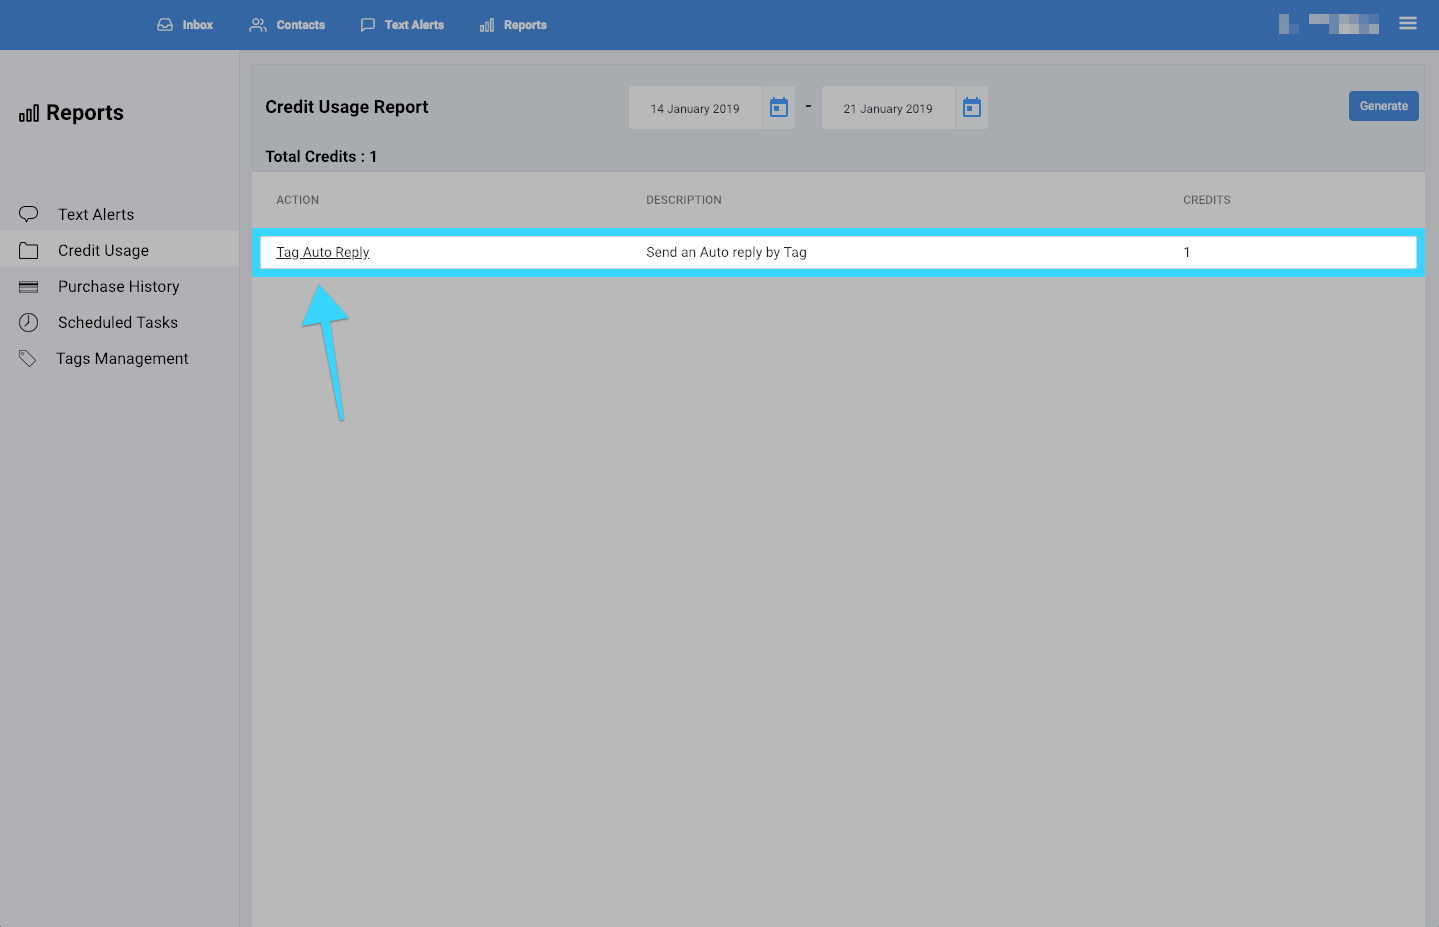
Task: Click the ACTION column header
Action: (298, 200)
